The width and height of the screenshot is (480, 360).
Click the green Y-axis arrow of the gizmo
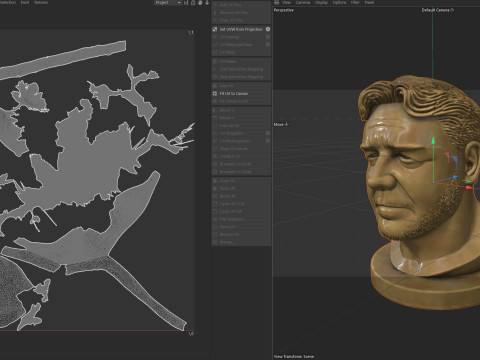433,140
